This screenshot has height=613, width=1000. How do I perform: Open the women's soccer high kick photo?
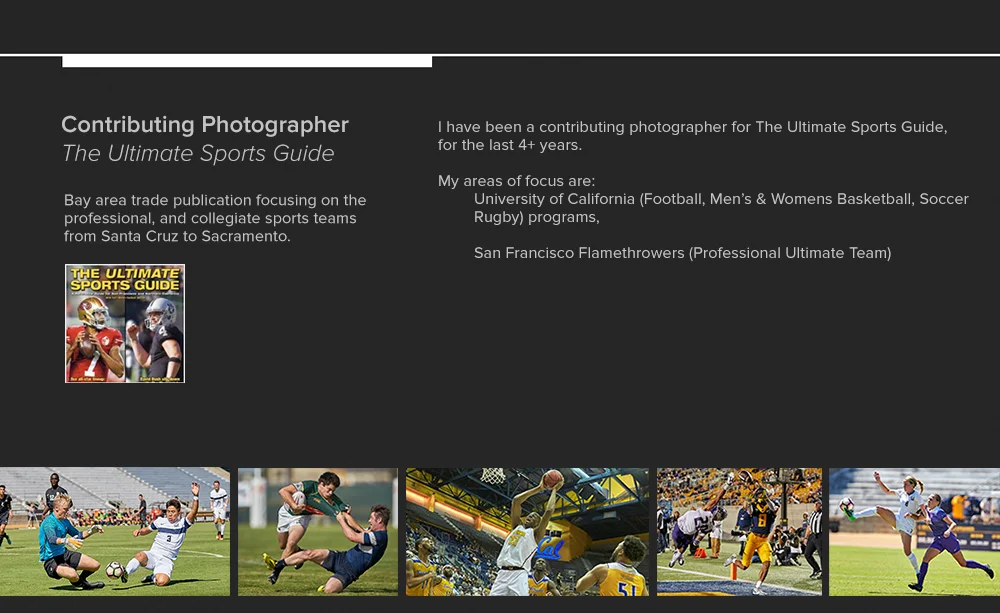click(915, 532)
